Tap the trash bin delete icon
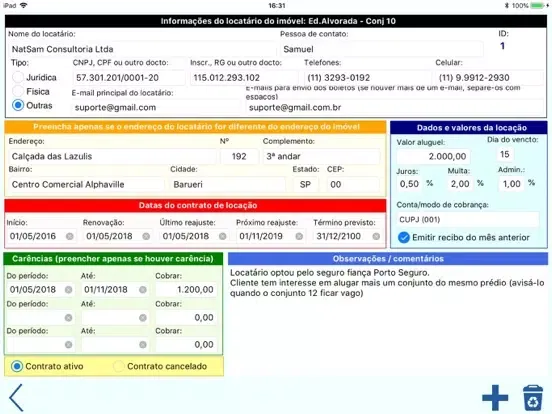552x414 pixels. [x=533, y=398]
